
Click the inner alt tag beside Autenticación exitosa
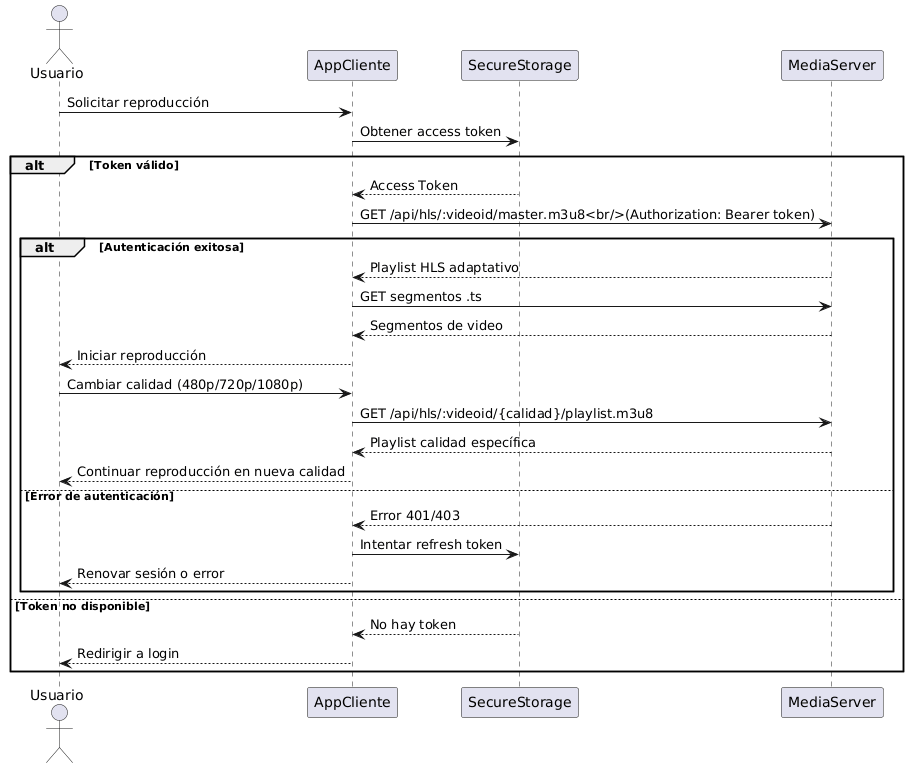52,246
